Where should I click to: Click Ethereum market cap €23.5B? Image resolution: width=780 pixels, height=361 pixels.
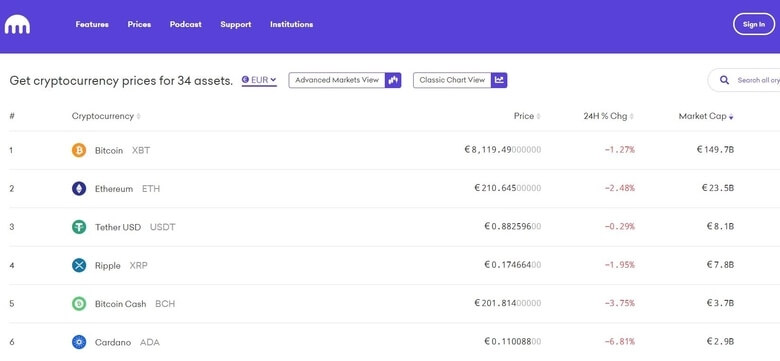pyautogui.click(x=718, y=188)
